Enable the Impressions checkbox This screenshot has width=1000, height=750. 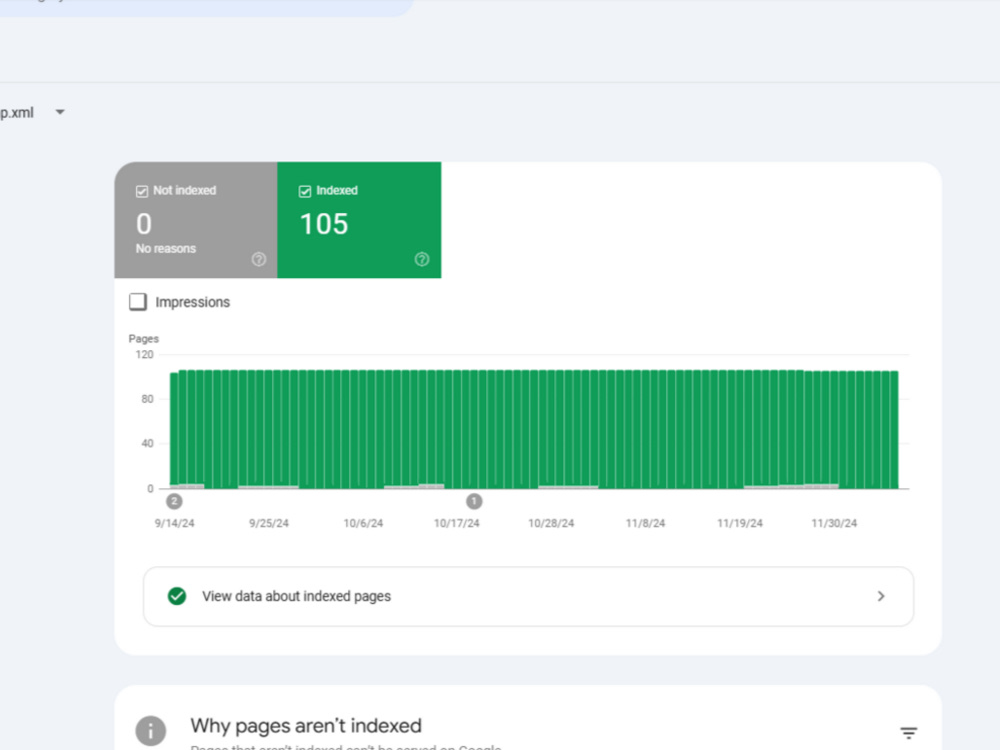pos(138,302)
